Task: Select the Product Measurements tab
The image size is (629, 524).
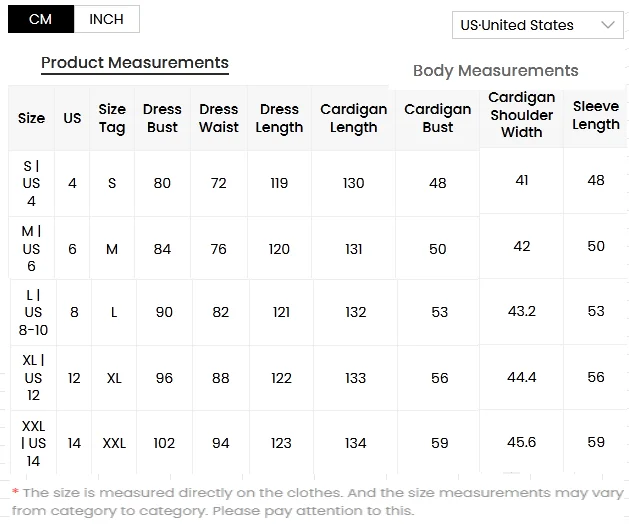Action: pyautogui.click(x=135, y=63)
